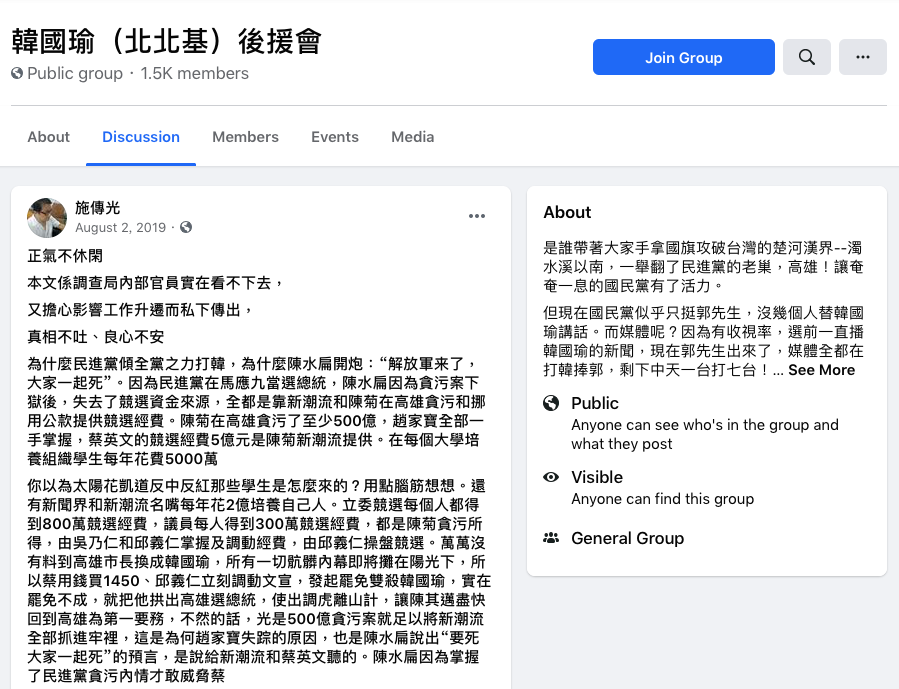This screenshot has width=899, height=689.
Task: Open the author name 施傳光
Action: tap(97, 208)
